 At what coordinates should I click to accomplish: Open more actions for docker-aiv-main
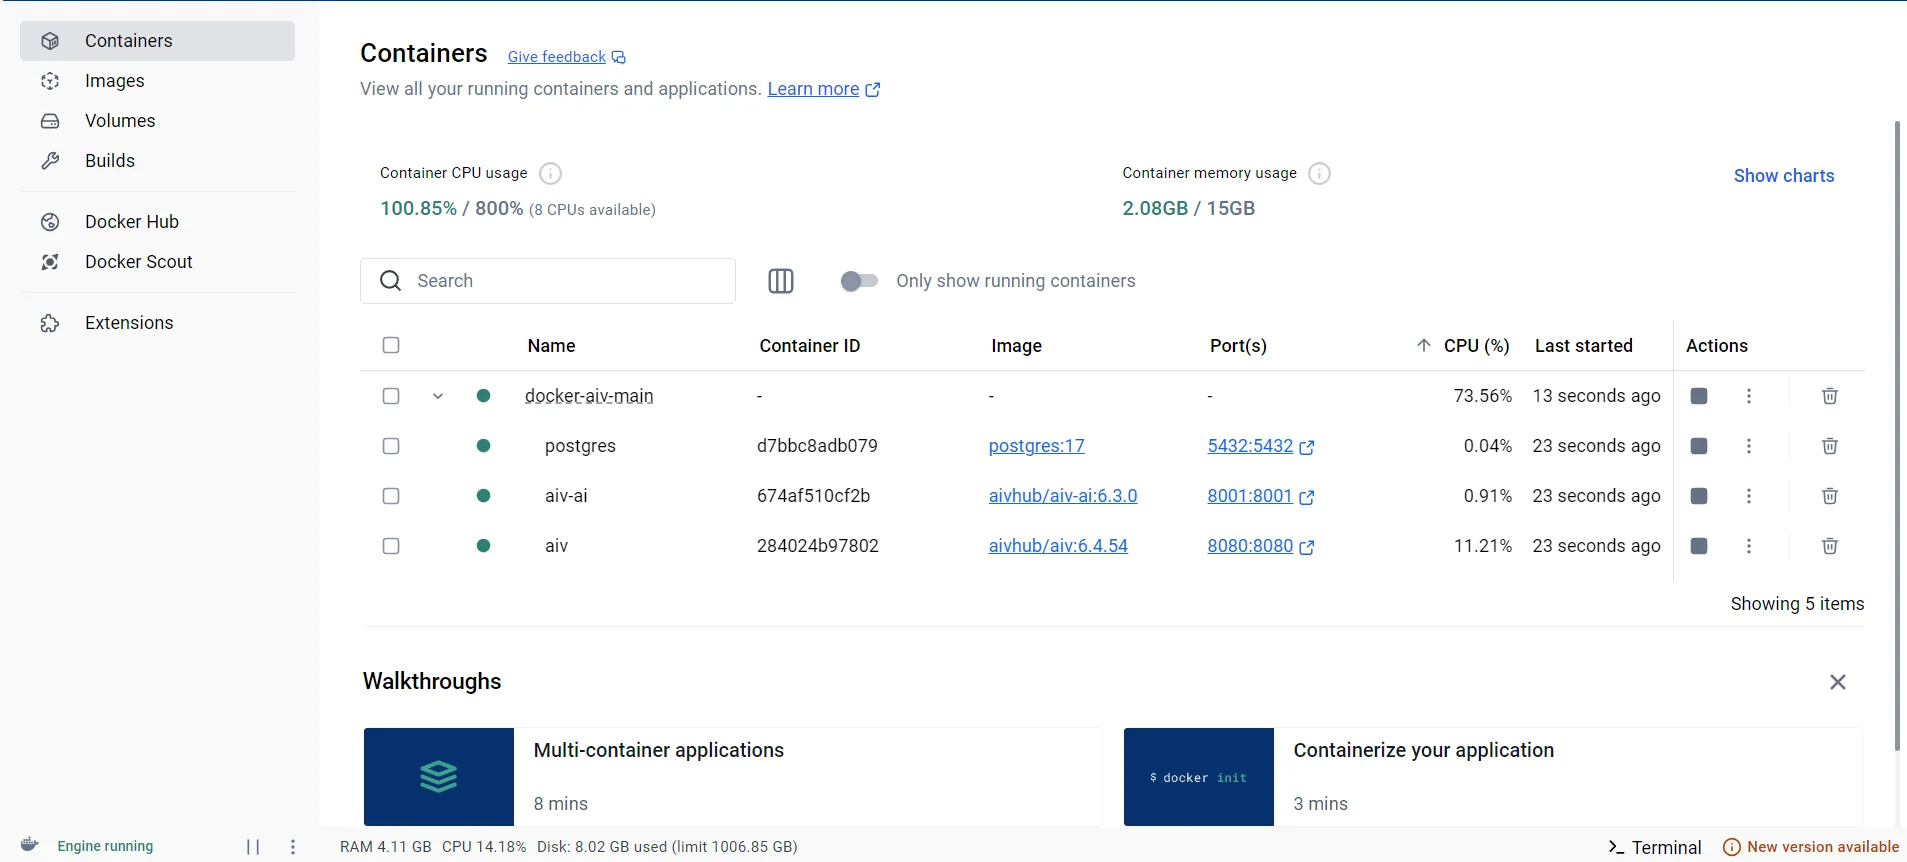[x=1749, y=396]
